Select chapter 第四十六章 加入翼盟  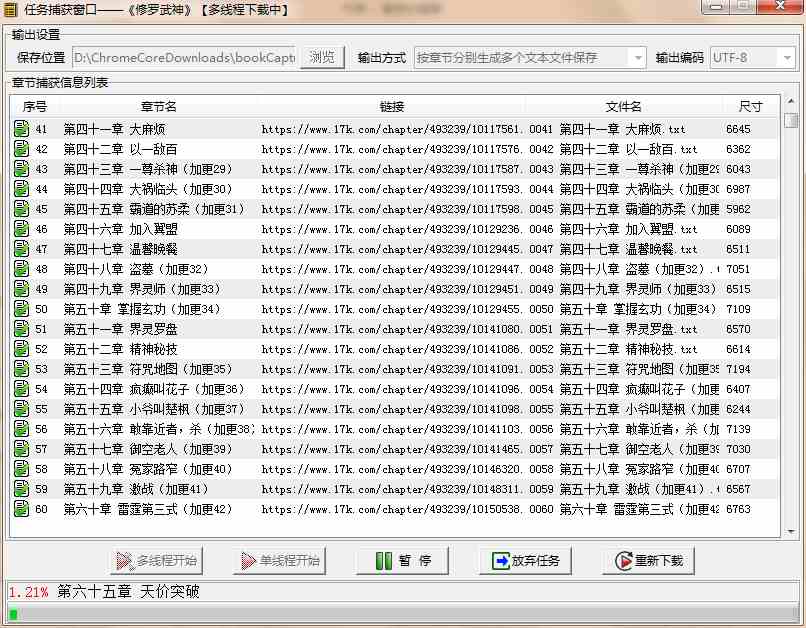pos(120,229)
